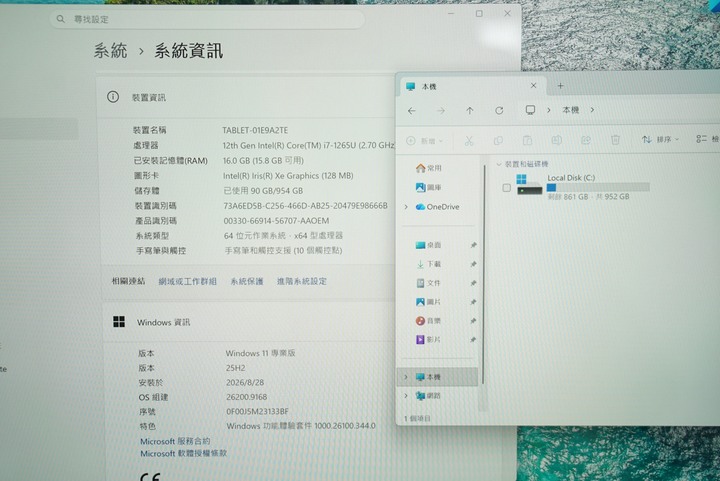Click the 尋找設定 search box
Viewport: 720px width, 481px height.
point(208,19)
